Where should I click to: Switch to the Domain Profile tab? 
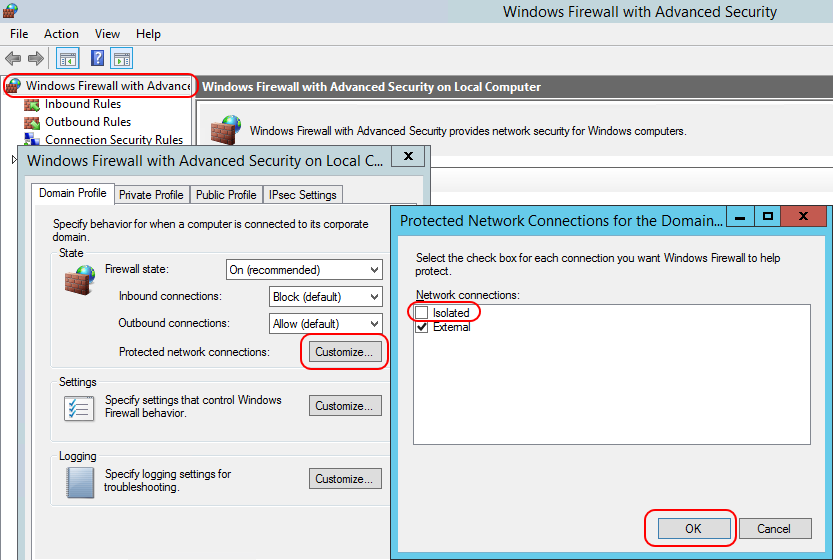(x=73, y=193)
